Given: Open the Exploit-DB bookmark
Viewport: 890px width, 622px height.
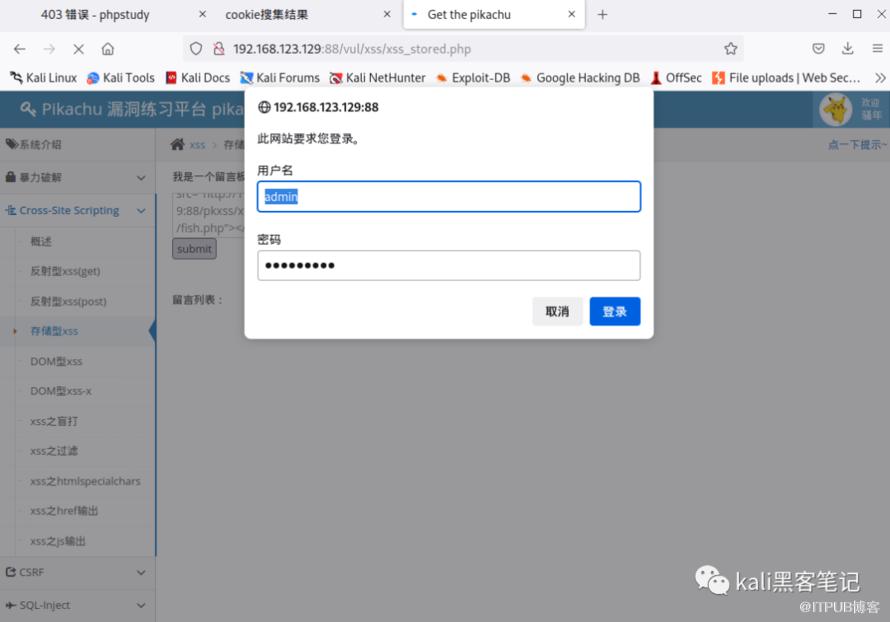Looking at the screenshot, I should 473,78.
